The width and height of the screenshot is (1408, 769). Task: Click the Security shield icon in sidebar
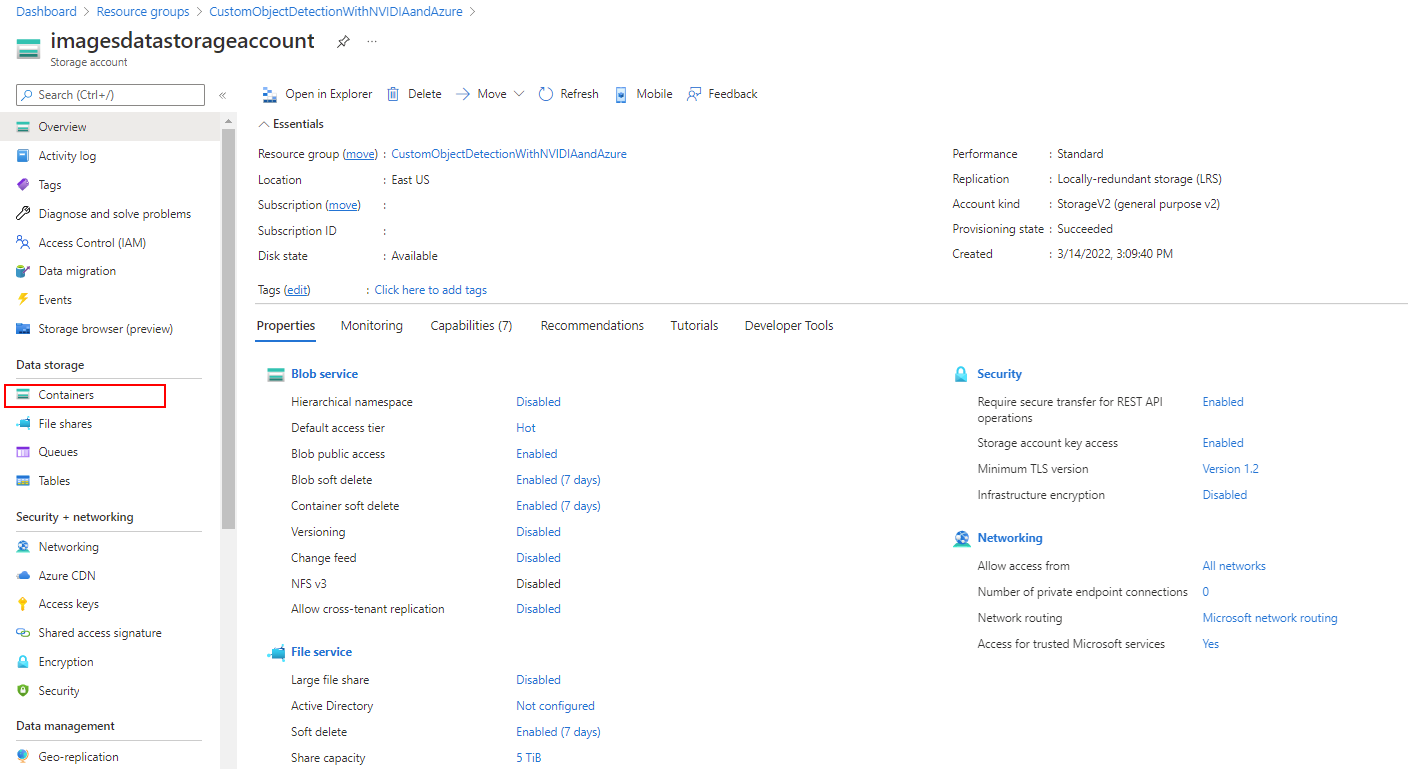click(23, 691)
